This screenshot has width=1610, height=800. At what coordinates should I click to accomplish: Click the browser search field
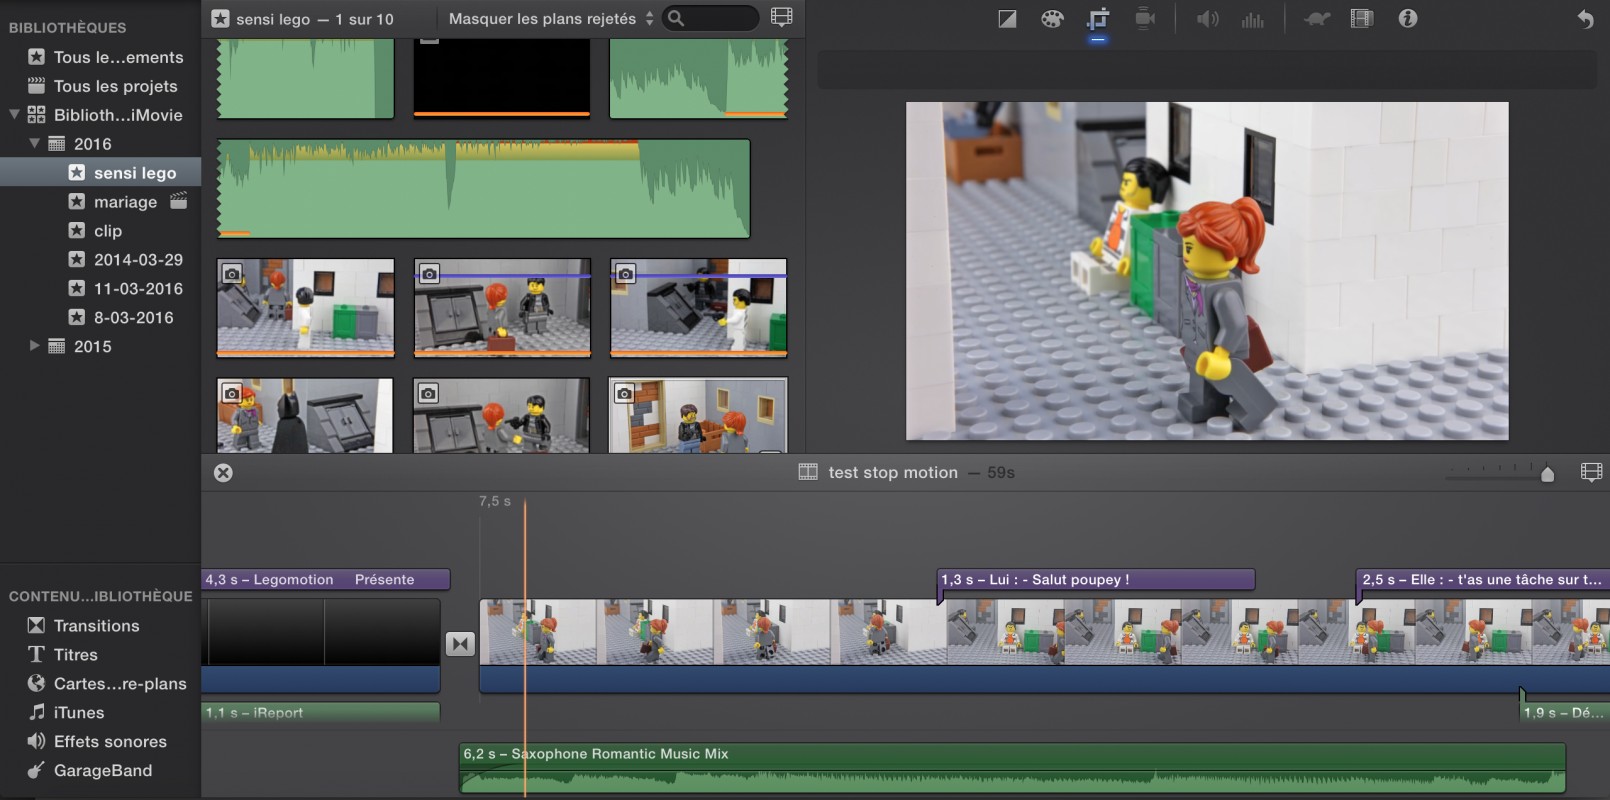[712, 18]
